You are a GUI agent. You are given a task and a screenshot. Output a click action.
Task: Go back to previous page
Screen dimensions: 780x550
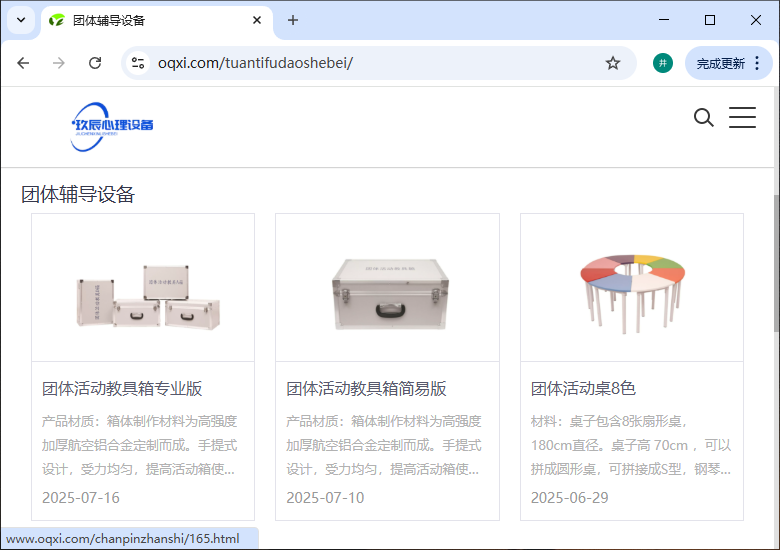23,63
